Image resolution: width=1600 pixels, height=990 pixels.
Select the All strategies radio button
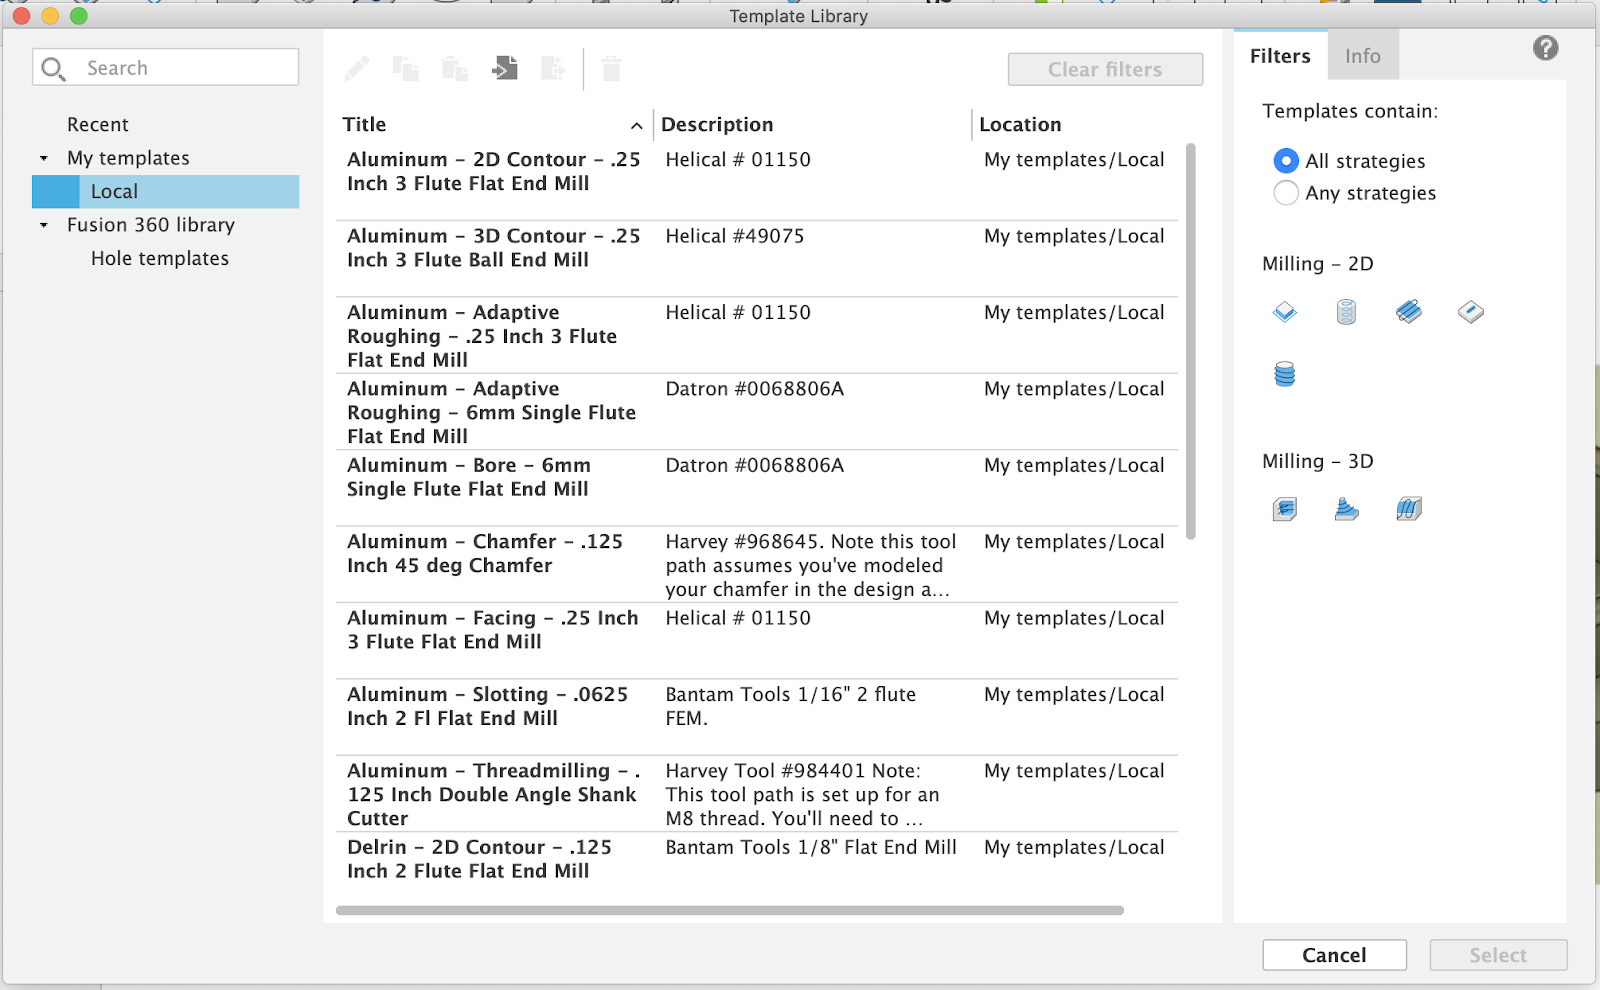pyautogui.click(x=1286, y=161)
